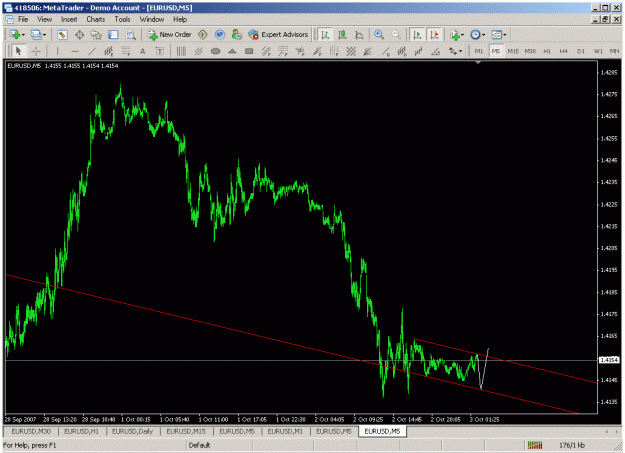Image resolution: width=625 pixels, height=453 pixels.
Task: Toggle Chart Shift button
Action: click(434, 35)
